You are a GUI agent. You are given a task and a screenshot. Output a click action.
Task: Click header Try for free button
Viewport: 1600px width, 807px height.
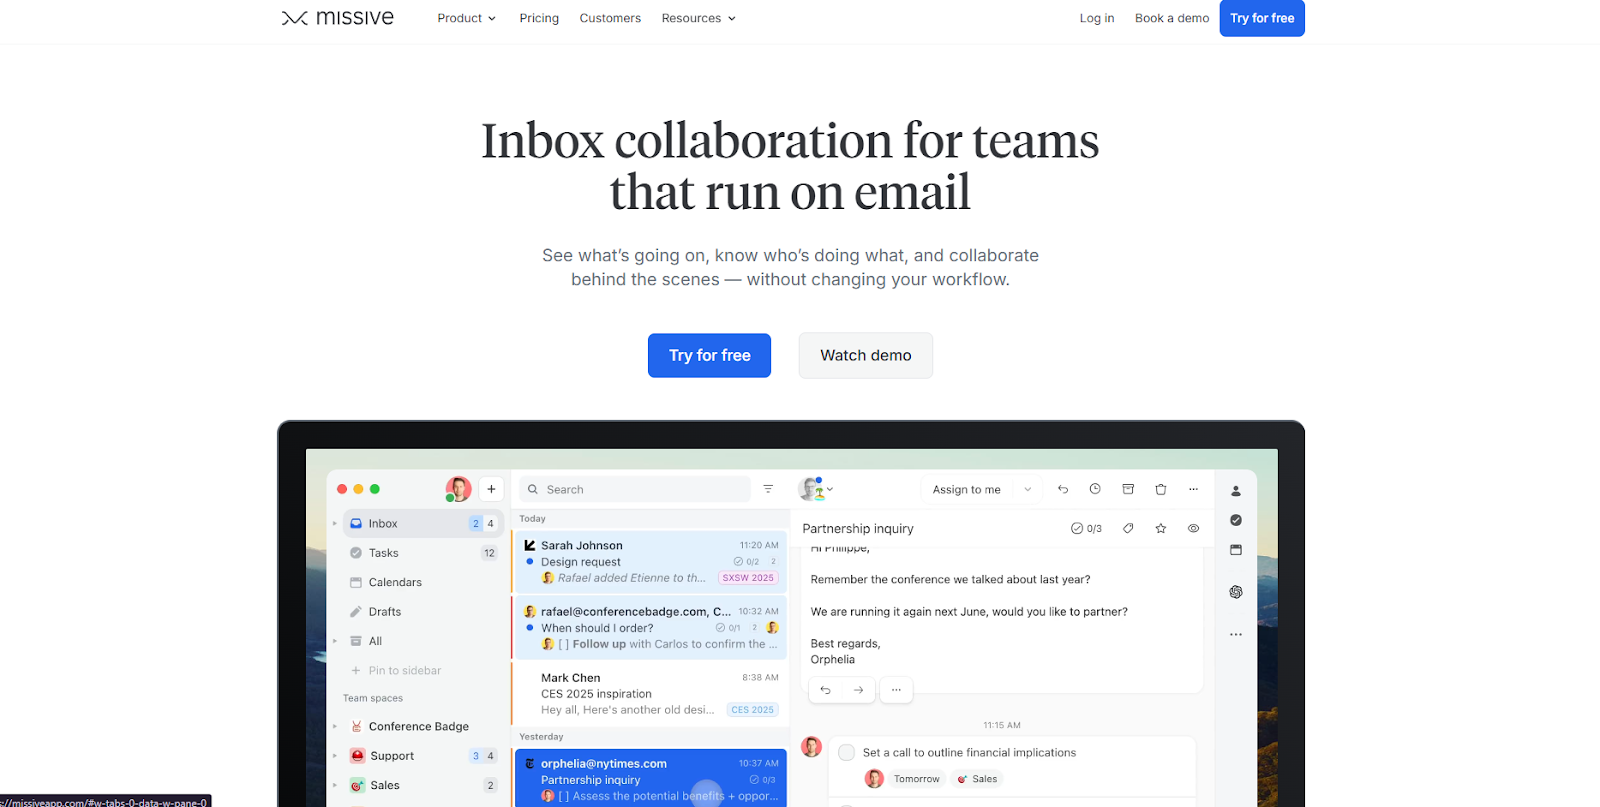click(x=1262, y=18)
